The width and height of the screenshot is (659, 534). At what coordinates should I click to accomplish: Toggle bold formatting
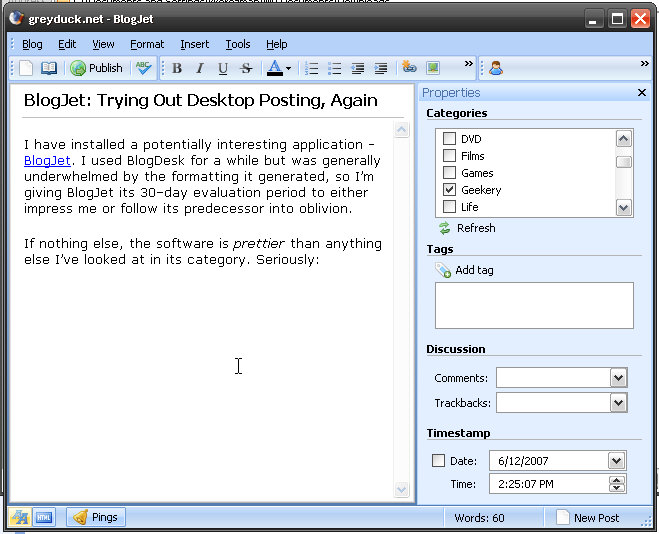point(177,68)
